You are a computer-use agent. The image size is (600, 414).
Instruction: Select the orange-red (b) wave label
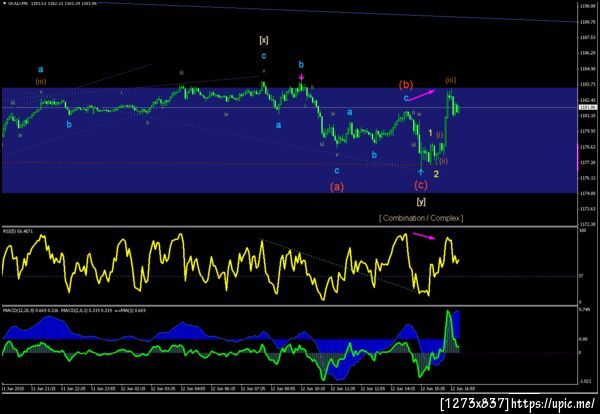tap(406, 85)
